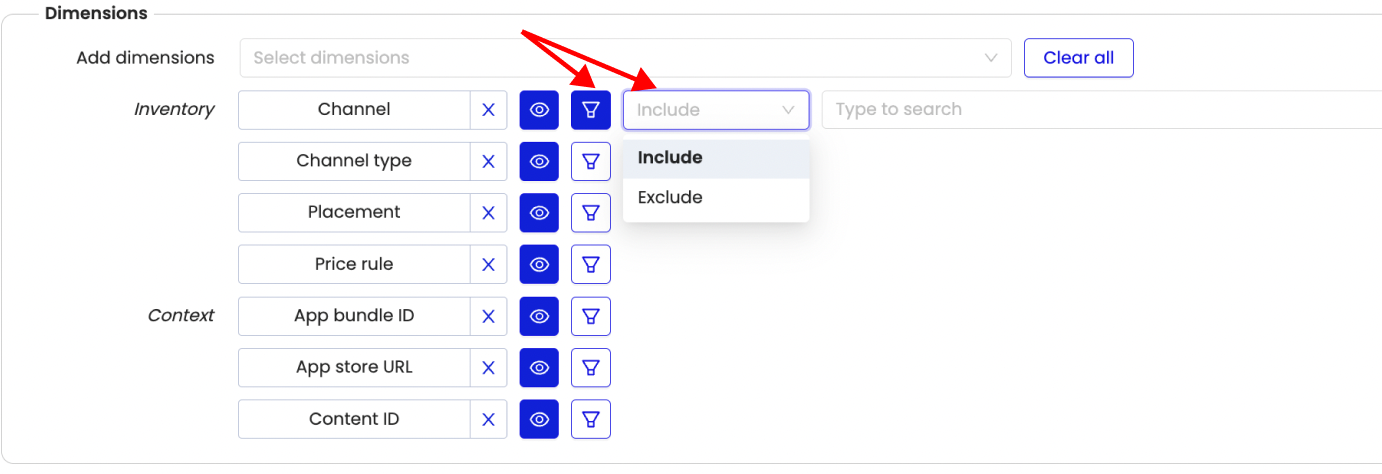Click the Clear all button
Image resolution: width=1382 pixels, height=474 pixels.
[1078, 58]
